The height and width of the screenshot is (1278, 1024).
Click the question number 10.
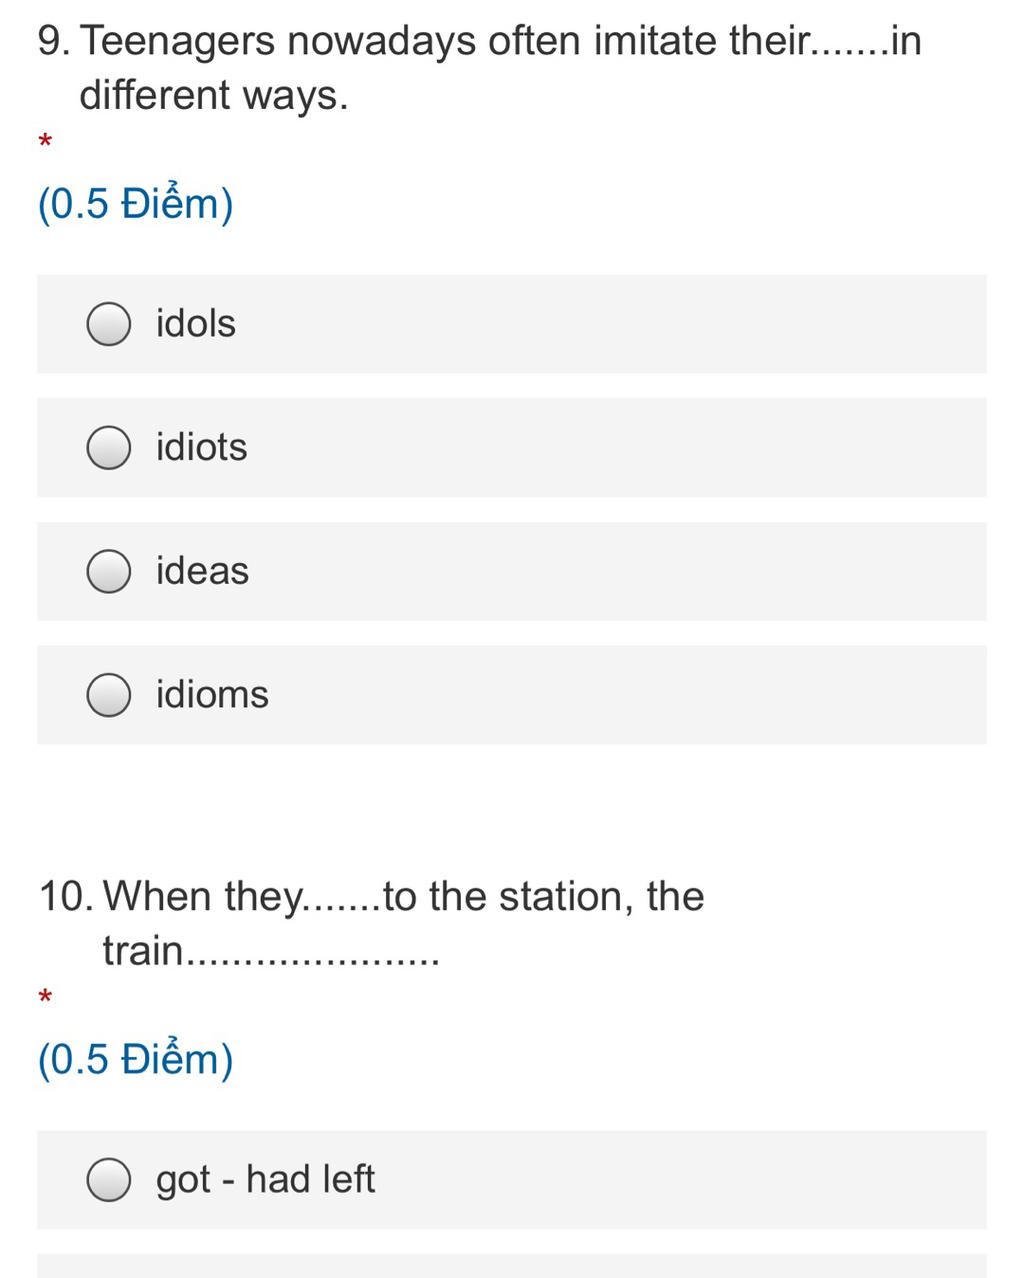click(x=67, y=896)
